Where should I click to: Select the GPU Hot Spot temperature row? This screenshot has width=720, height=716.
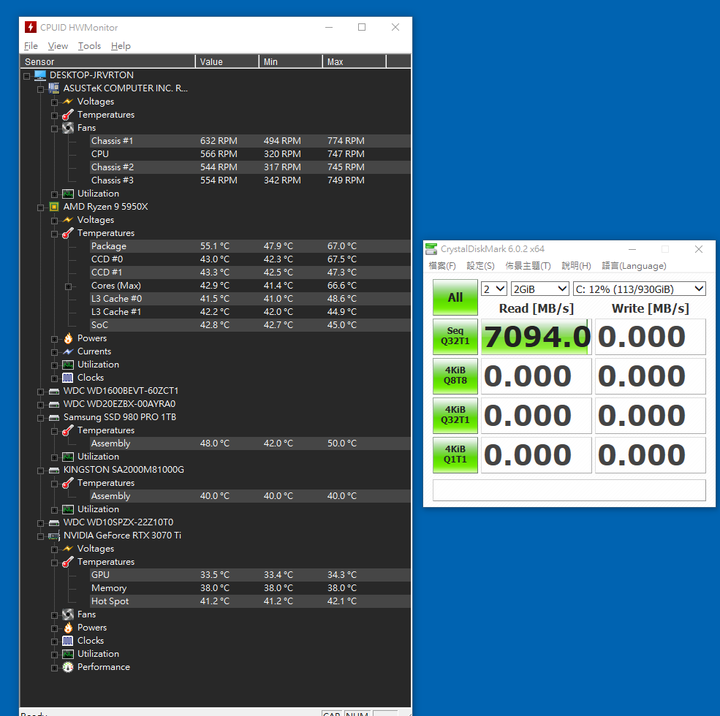click(x=250, y=601)
